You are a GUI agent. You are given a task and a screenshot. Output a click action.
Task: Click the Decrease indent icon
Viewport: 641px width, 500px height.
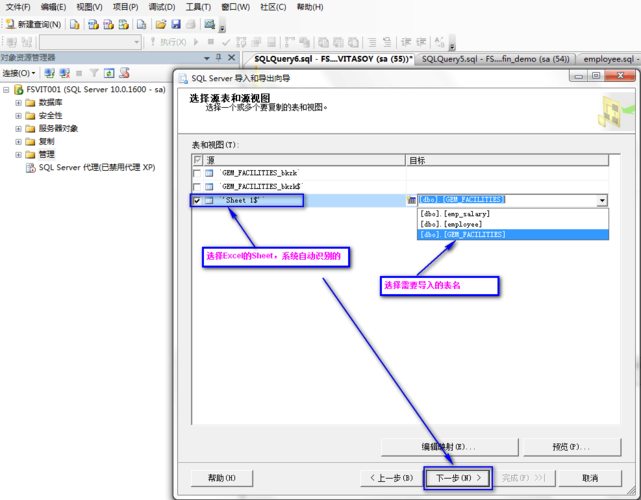(406, 42)
